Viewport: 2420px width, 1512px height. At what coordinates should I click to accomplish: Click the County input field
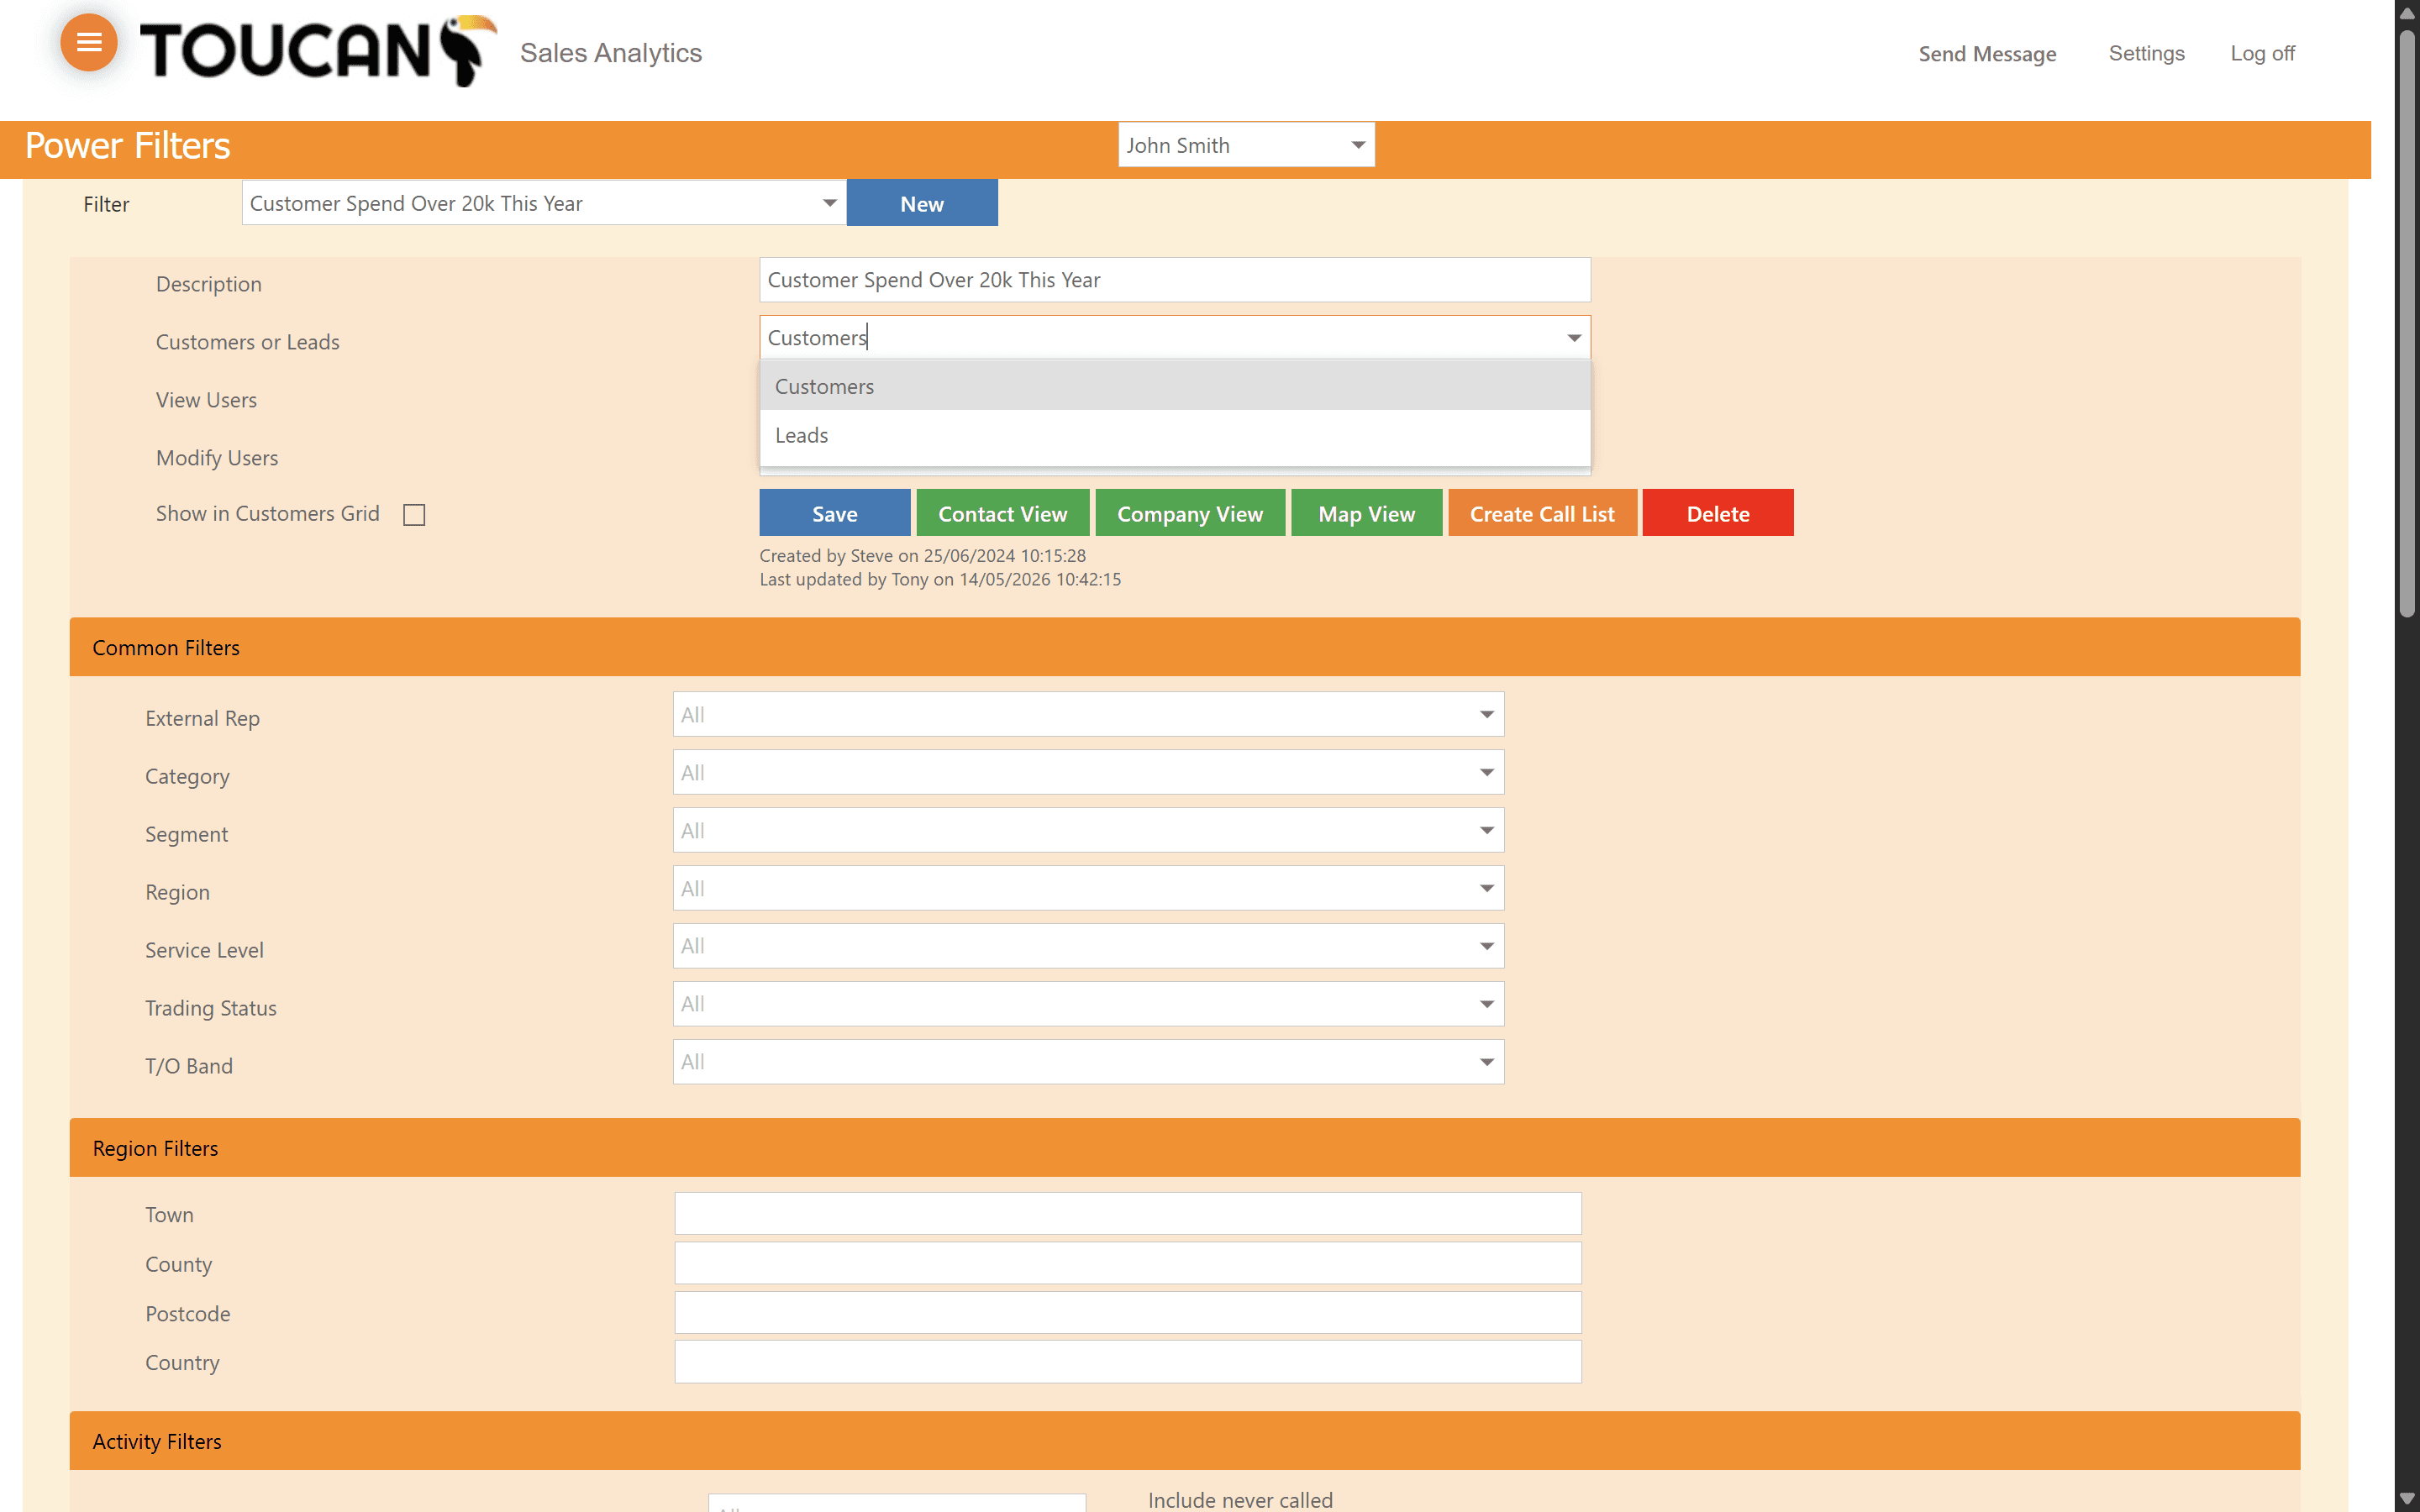[1128, 1263]
